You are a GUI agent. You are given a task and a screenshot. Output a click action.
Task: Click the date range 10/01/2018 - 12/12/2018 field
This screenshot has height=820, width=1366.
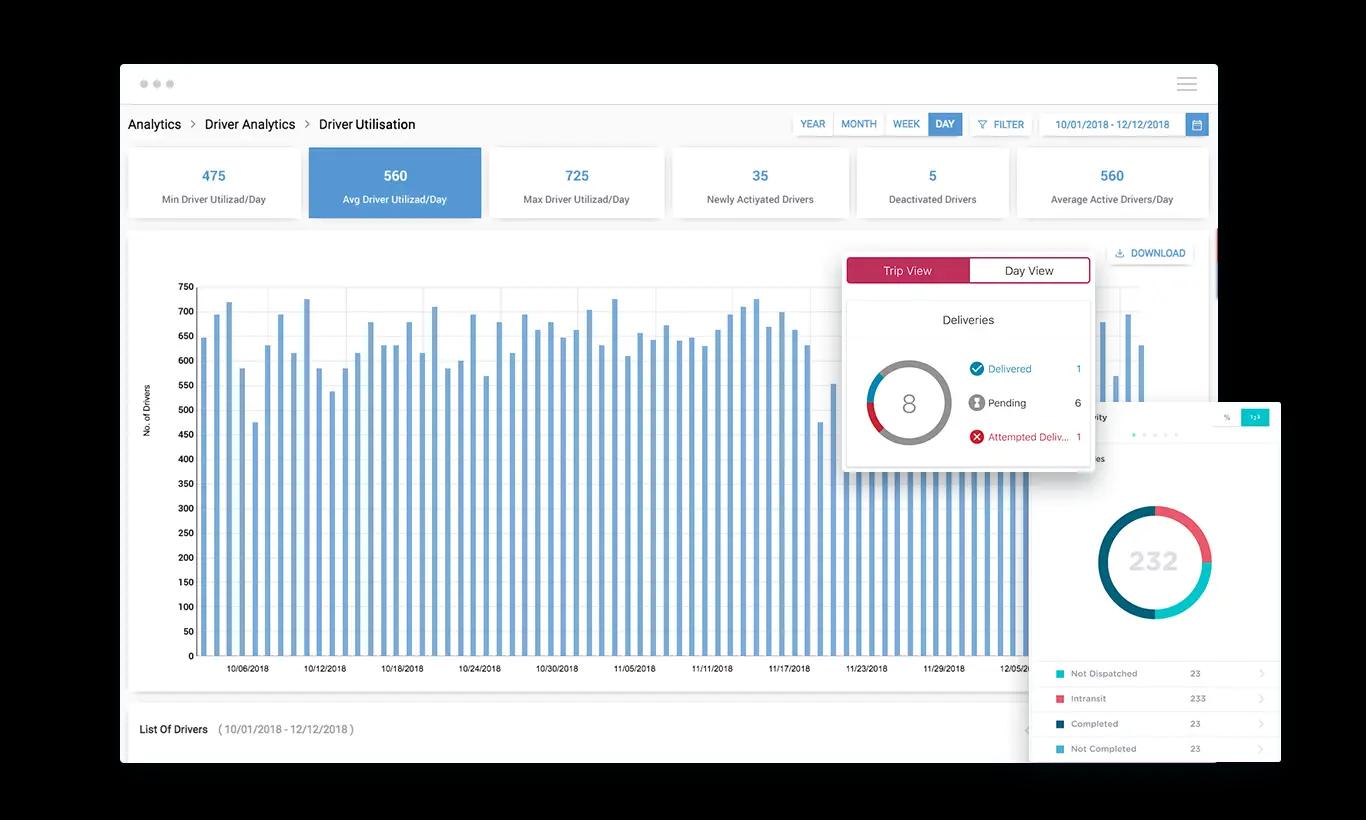pos(1112,125)
